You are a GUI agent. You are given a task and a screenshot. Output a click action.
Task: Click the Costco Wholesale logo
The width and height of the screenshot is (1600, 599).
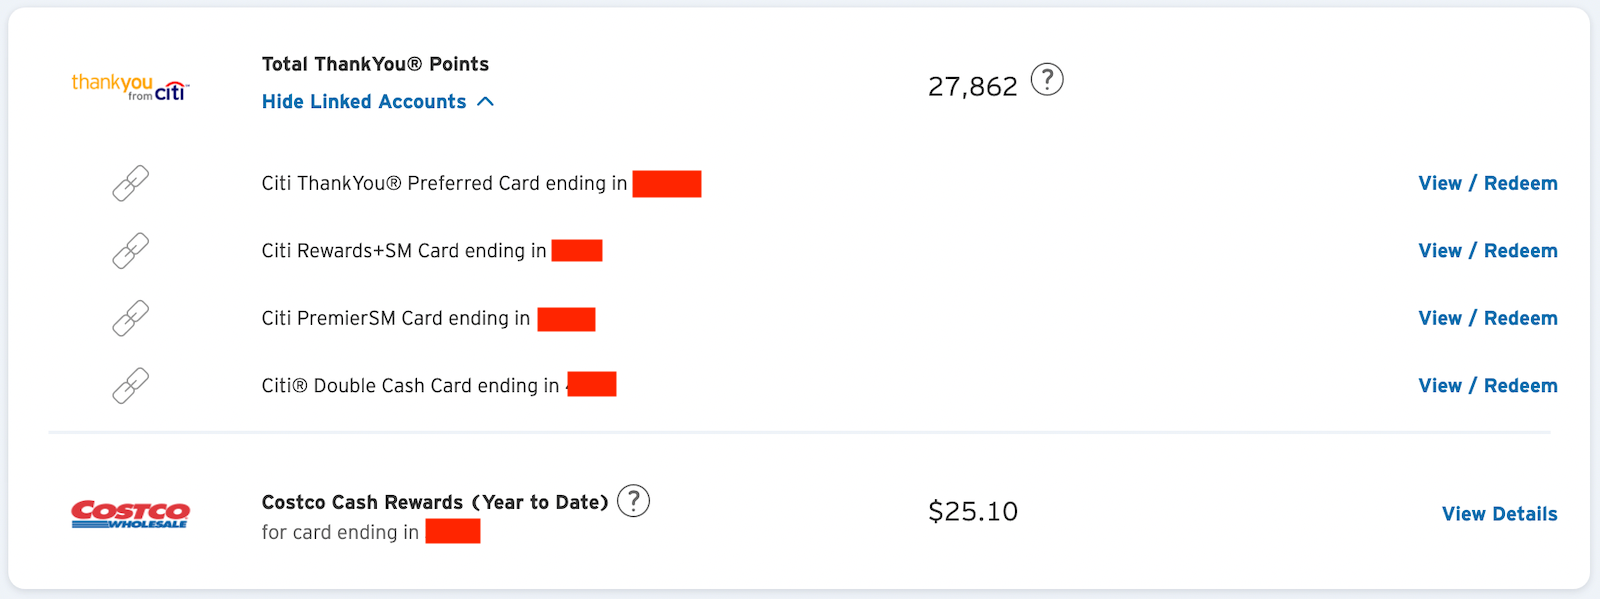click(x=130, y=514)
